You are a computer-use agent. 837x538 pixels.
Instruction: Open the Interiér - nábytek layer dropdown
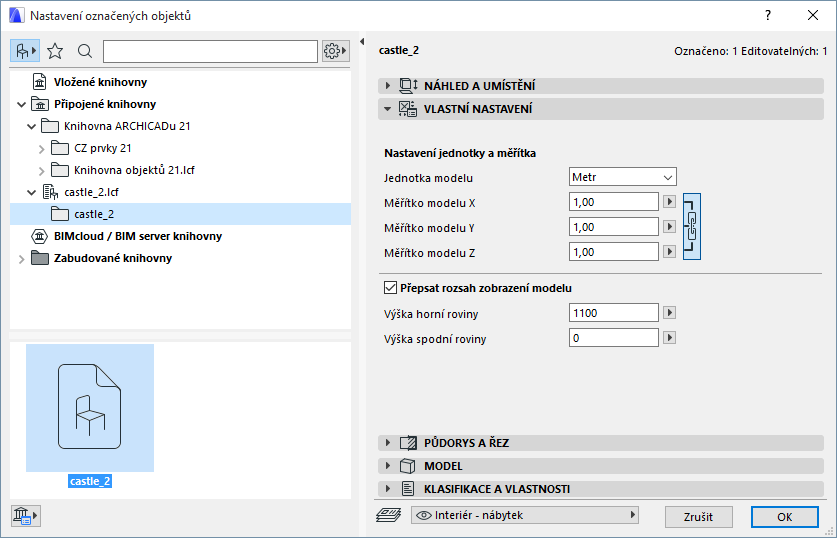(x=525, y=515)
